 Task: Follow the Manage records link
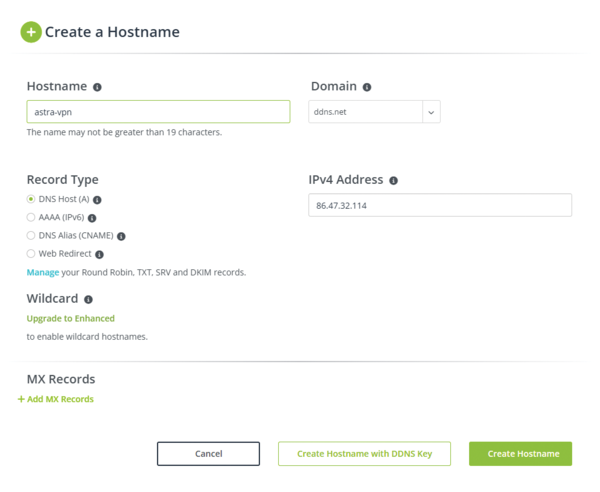pos(43,272)
